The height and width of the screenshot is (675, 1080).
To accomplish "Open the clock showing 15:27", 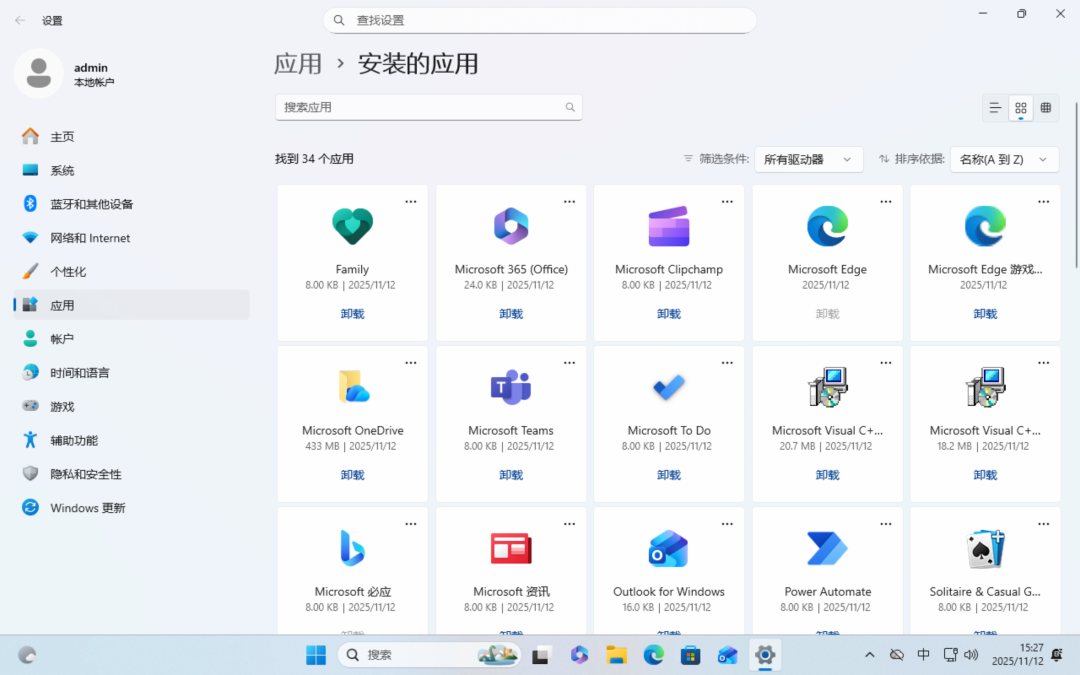I will click(1017, 655).
